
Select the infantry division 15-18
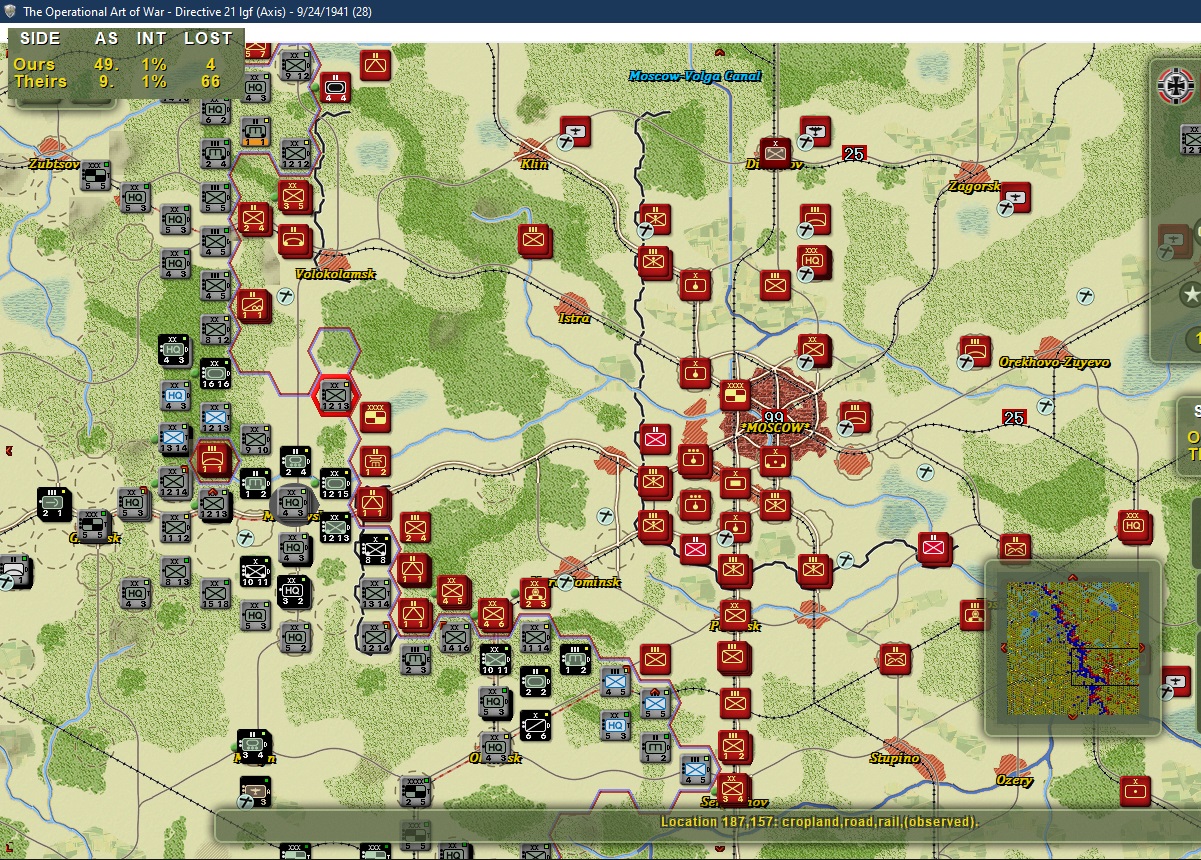215,593
